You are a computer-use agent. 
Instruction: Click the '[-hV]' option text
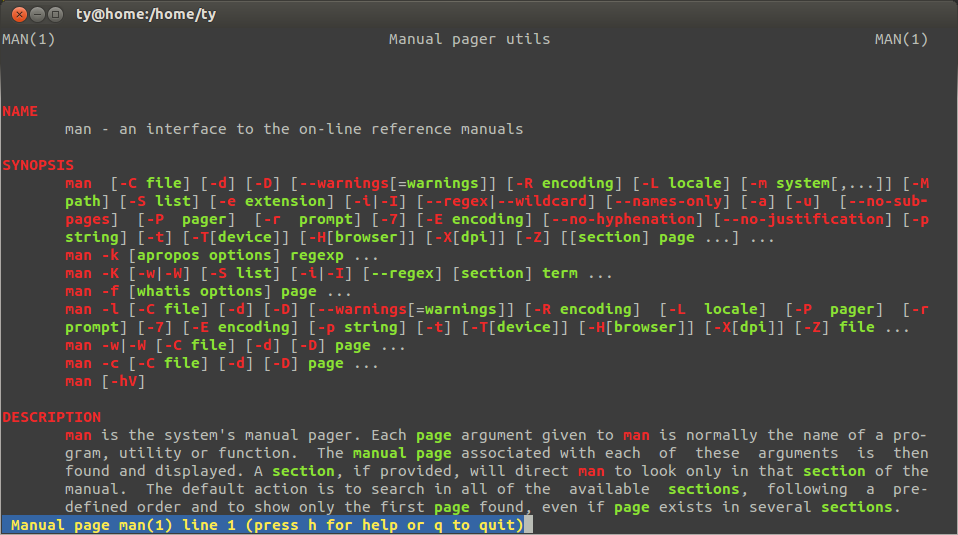[x=123, y=381]
